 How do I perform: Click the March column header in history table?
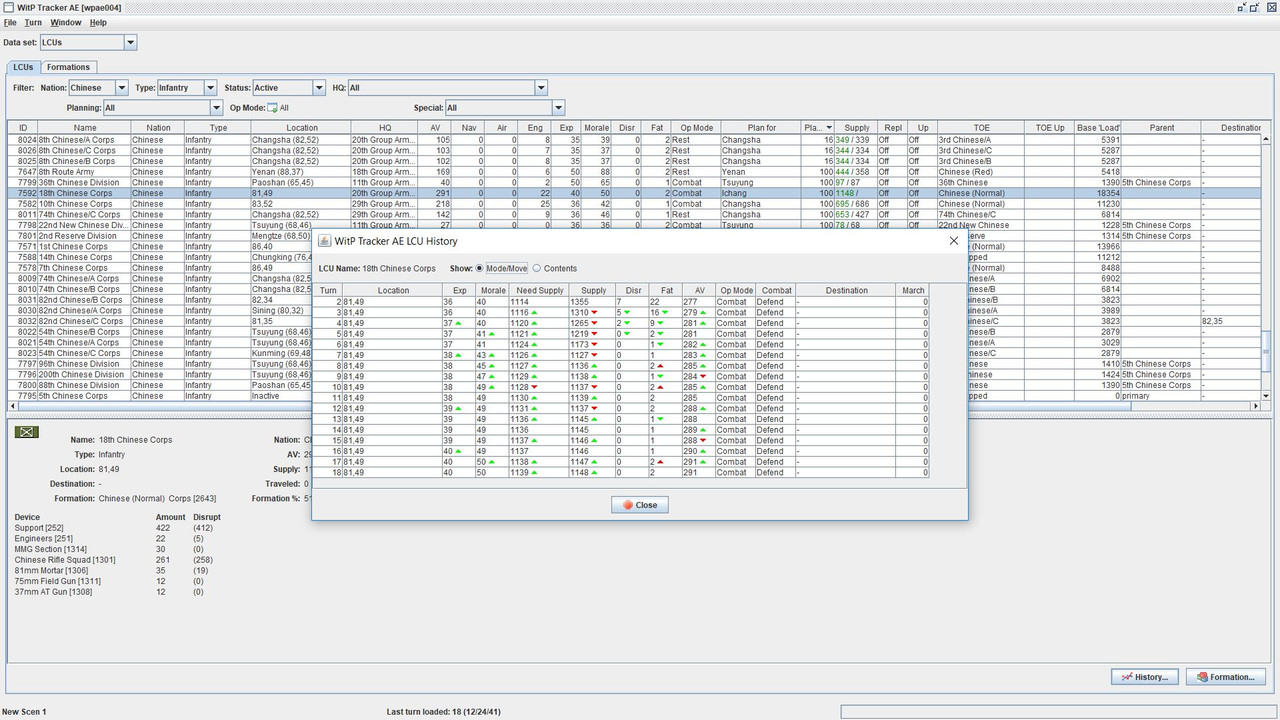pyautogui.click(x=912, y=290)
